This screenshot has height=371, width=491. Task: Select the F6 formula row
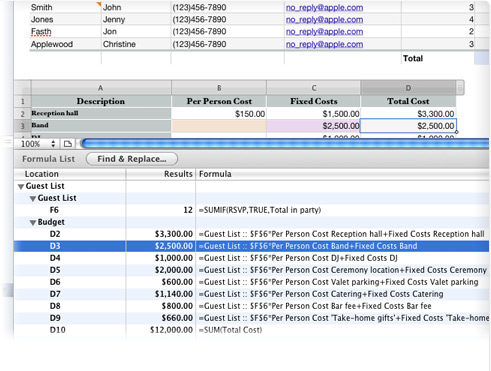[x=252, y=210]
